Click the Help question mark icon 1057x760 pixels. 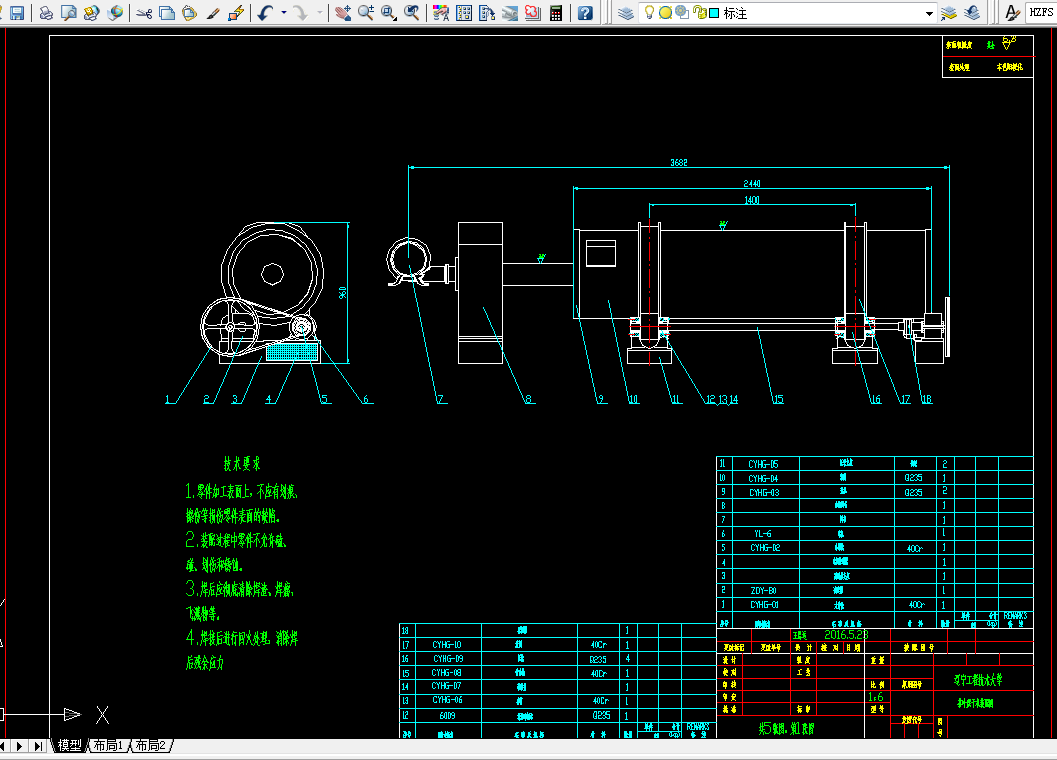[586, 13]
